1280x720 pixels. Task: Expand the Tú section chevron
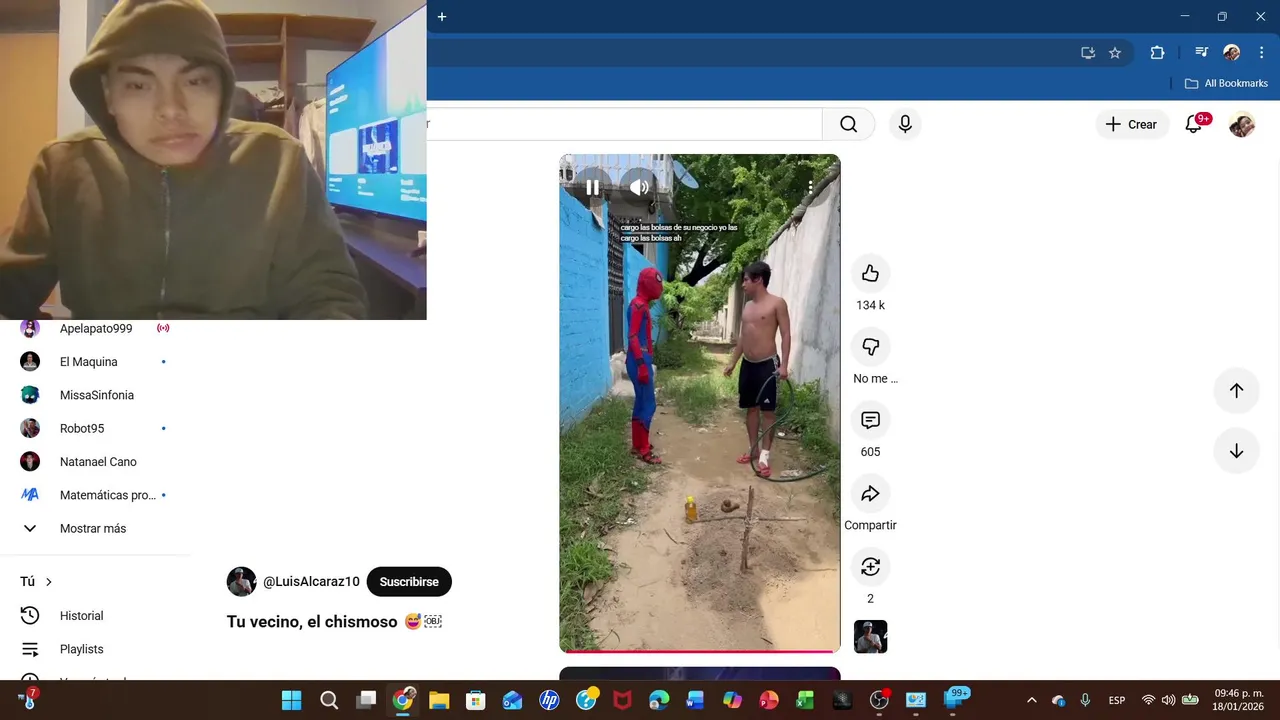click(x=48, y=582)
